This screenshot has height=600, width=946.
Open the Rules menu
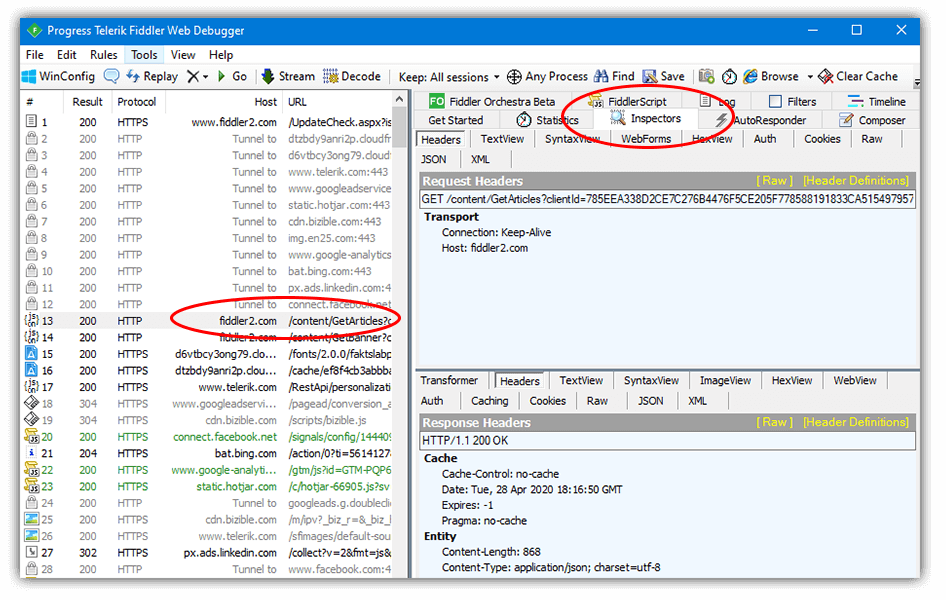104,55
